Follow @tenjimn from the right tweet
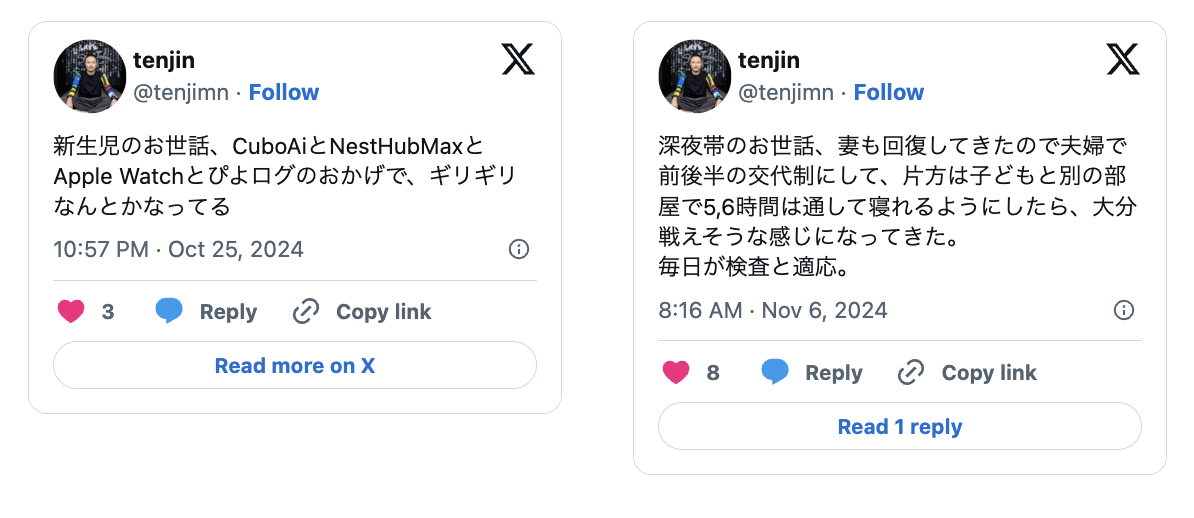This screenshot has width=1194, height=518. click(x=889, y=93)
